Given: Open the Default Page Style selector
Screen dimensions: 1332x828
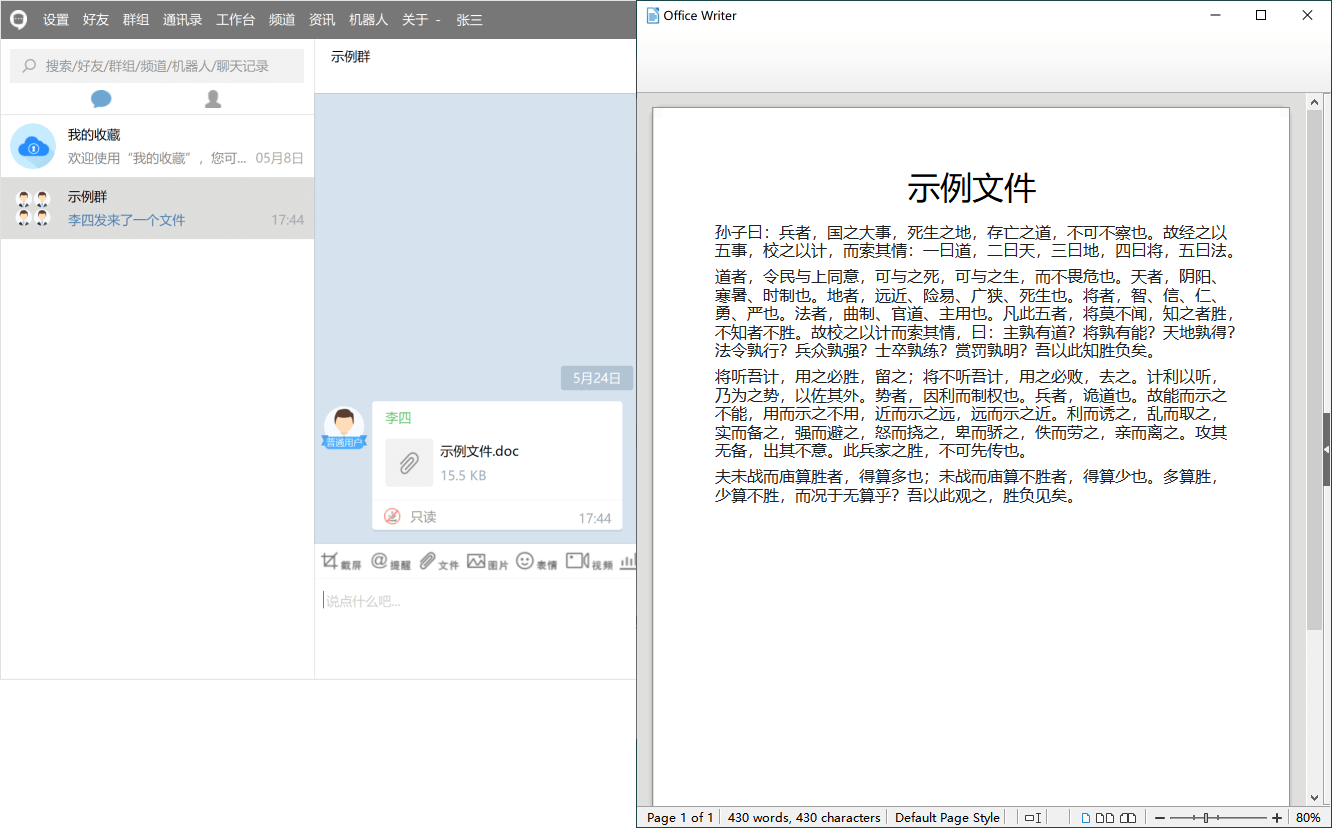Looking at the screenshot, I should (x=944, y=817).
